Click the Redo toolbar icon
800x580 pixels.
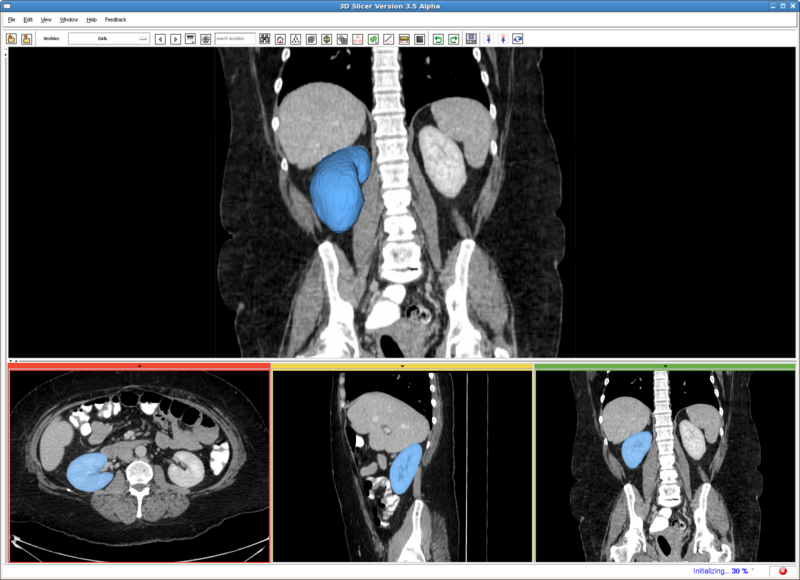(452, 38)
